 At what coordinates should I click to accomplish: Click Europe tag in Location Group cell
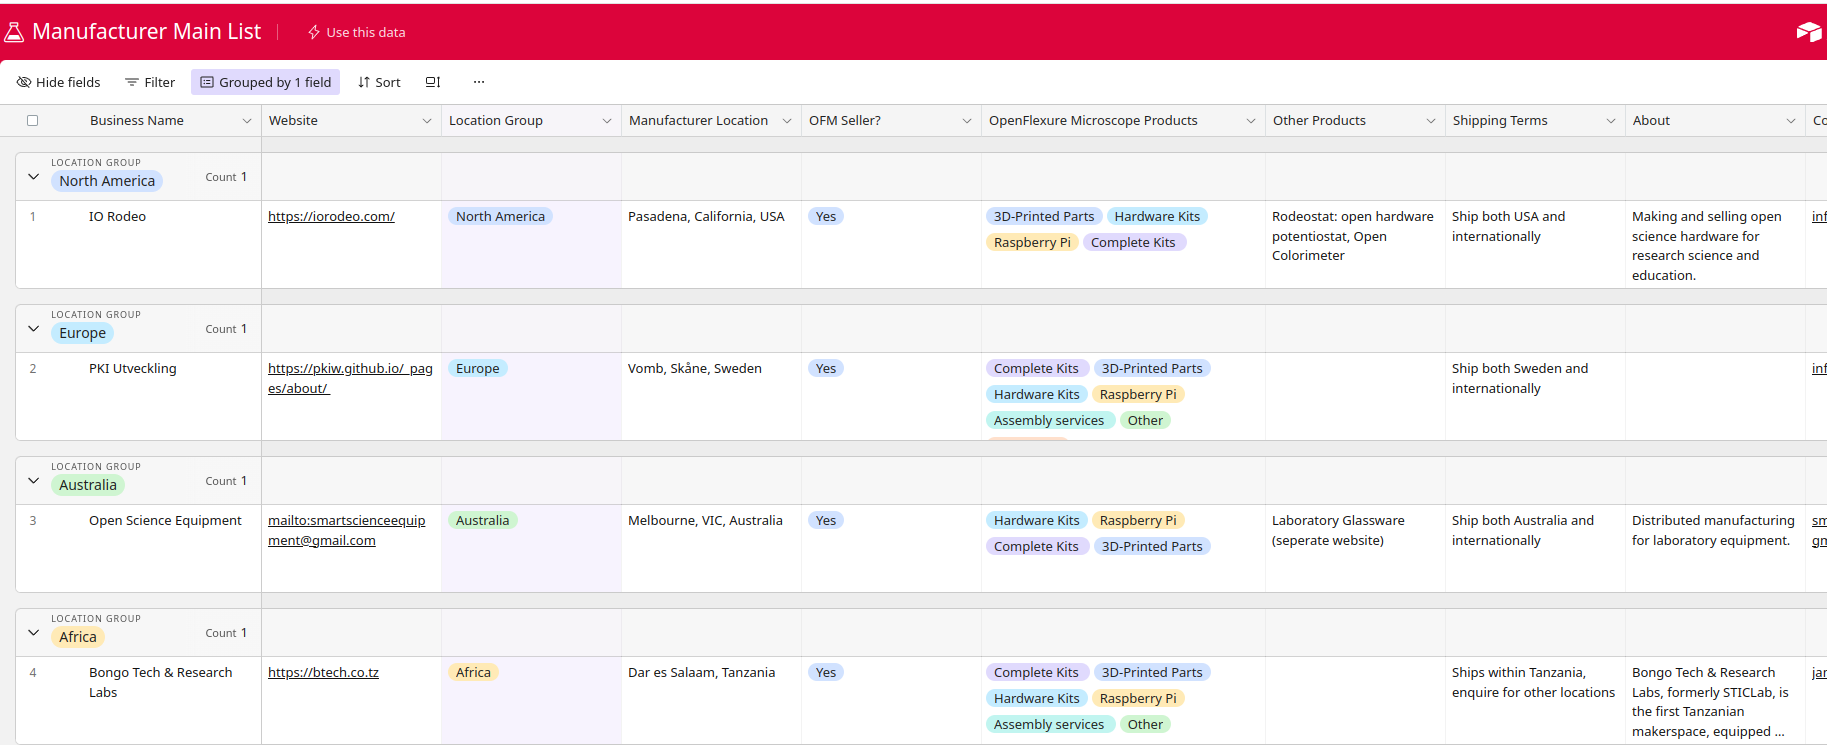pyautogui.click(x=477, y=369)
